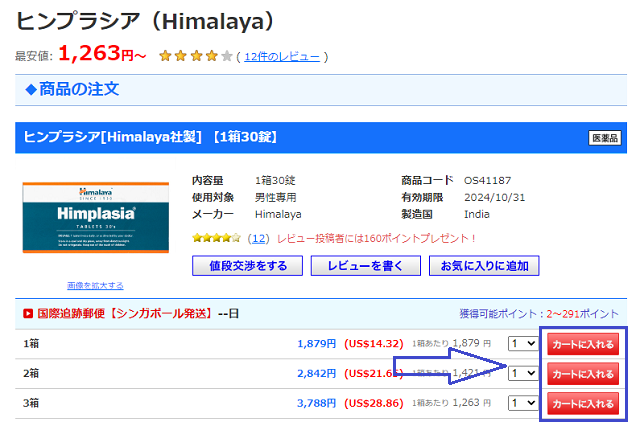Add item with お気に入りに追加 button

484,266
